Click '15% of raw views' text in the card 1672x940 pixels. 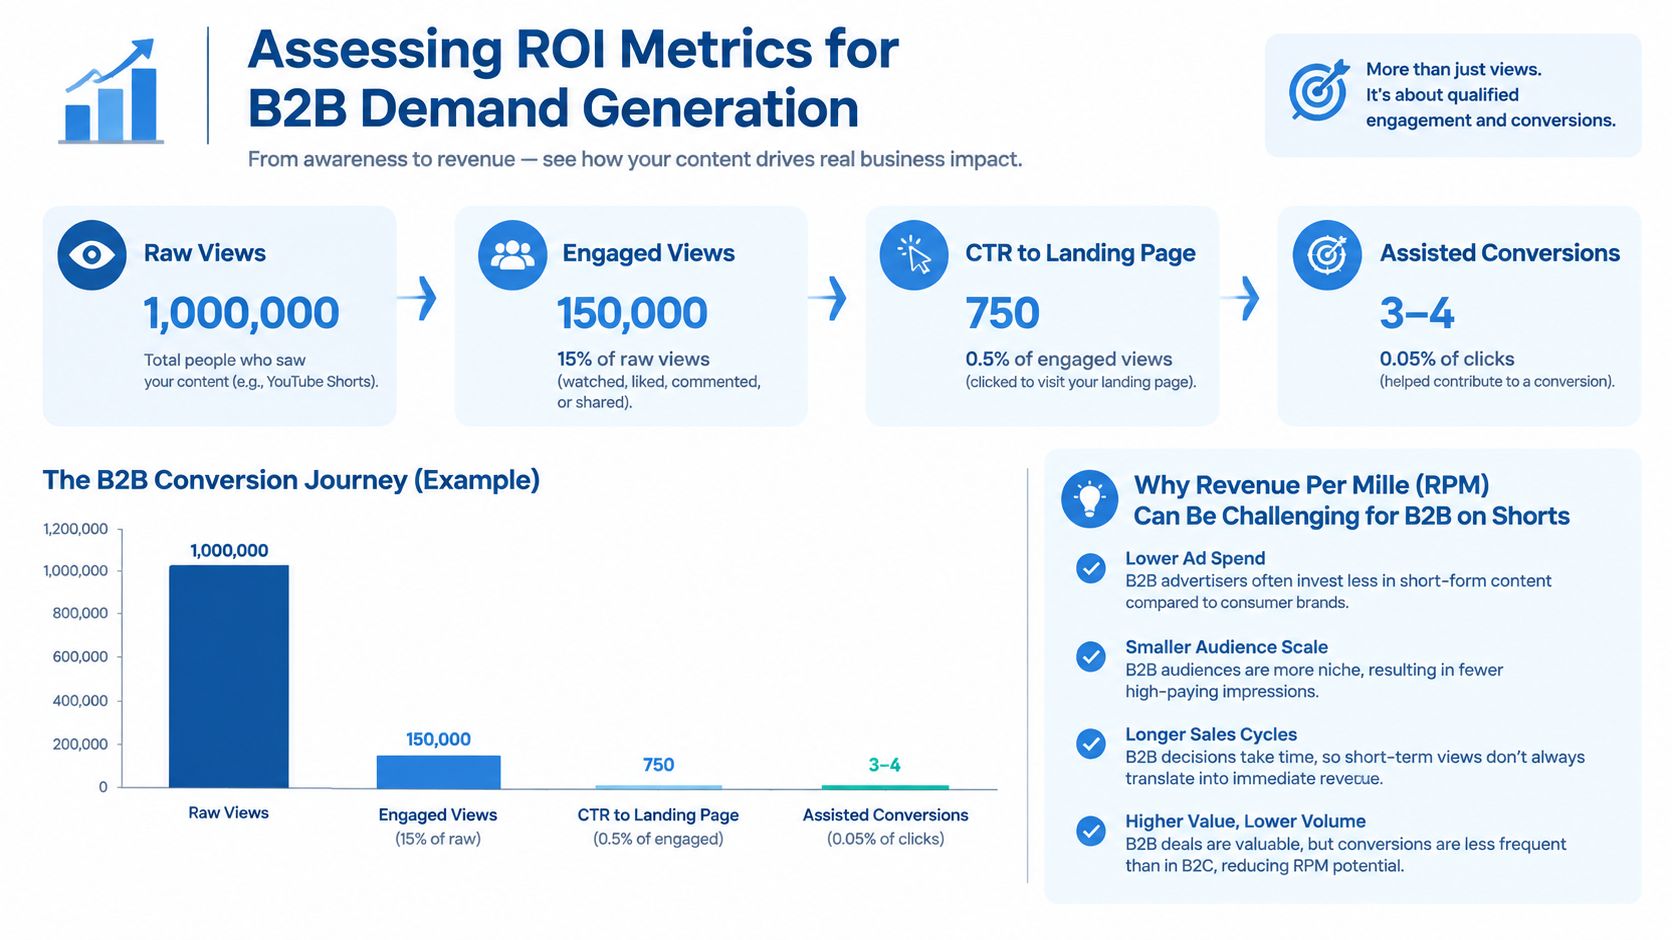pos(633,359)
